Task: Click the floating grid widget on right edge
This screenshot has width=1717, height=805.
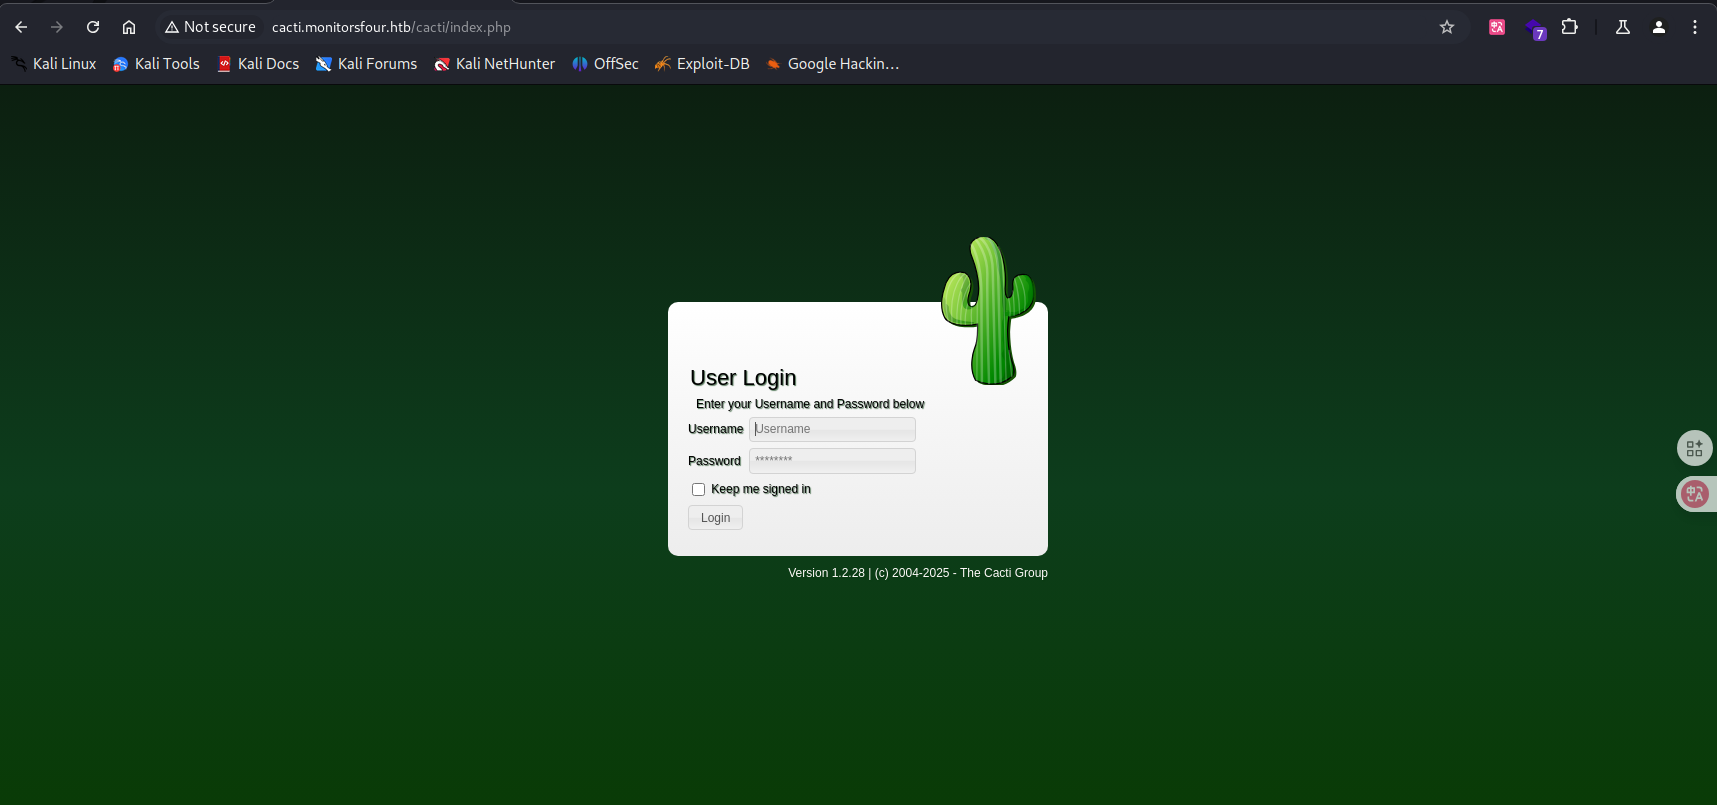Action: [x=1694, y=448]
